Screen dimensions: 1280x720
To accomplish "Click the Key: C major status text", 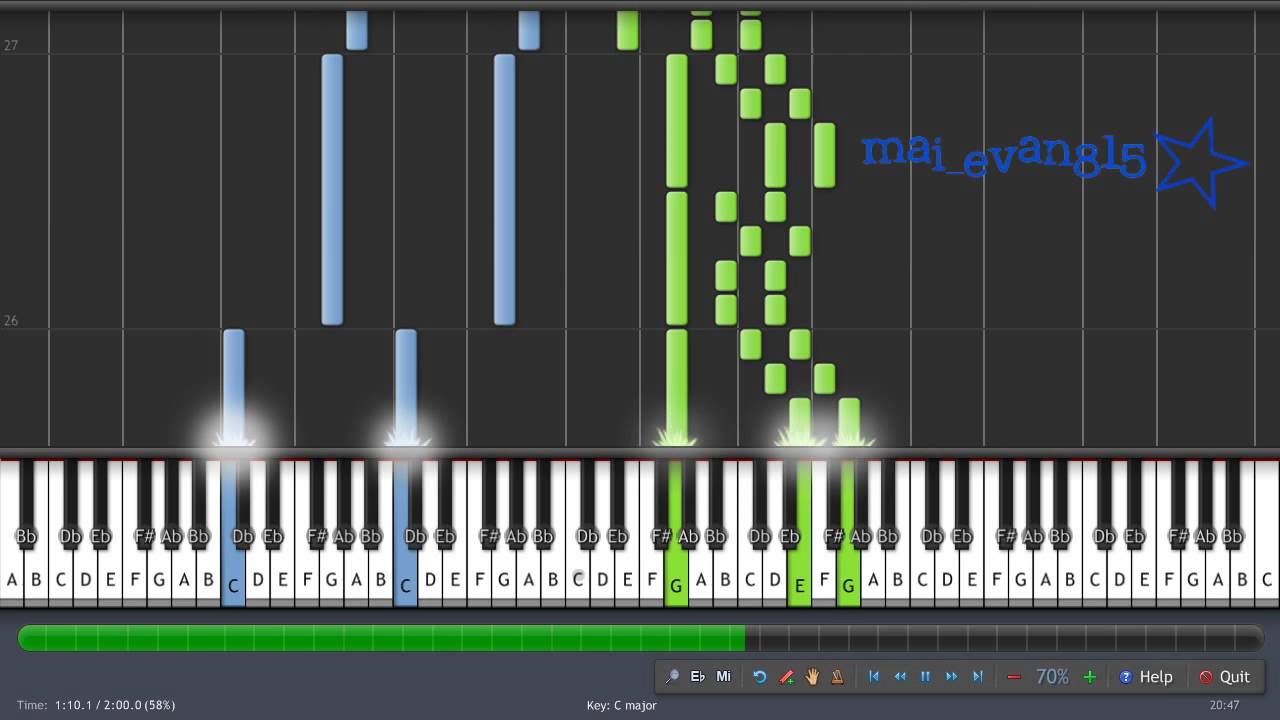I will pos(622,705).
